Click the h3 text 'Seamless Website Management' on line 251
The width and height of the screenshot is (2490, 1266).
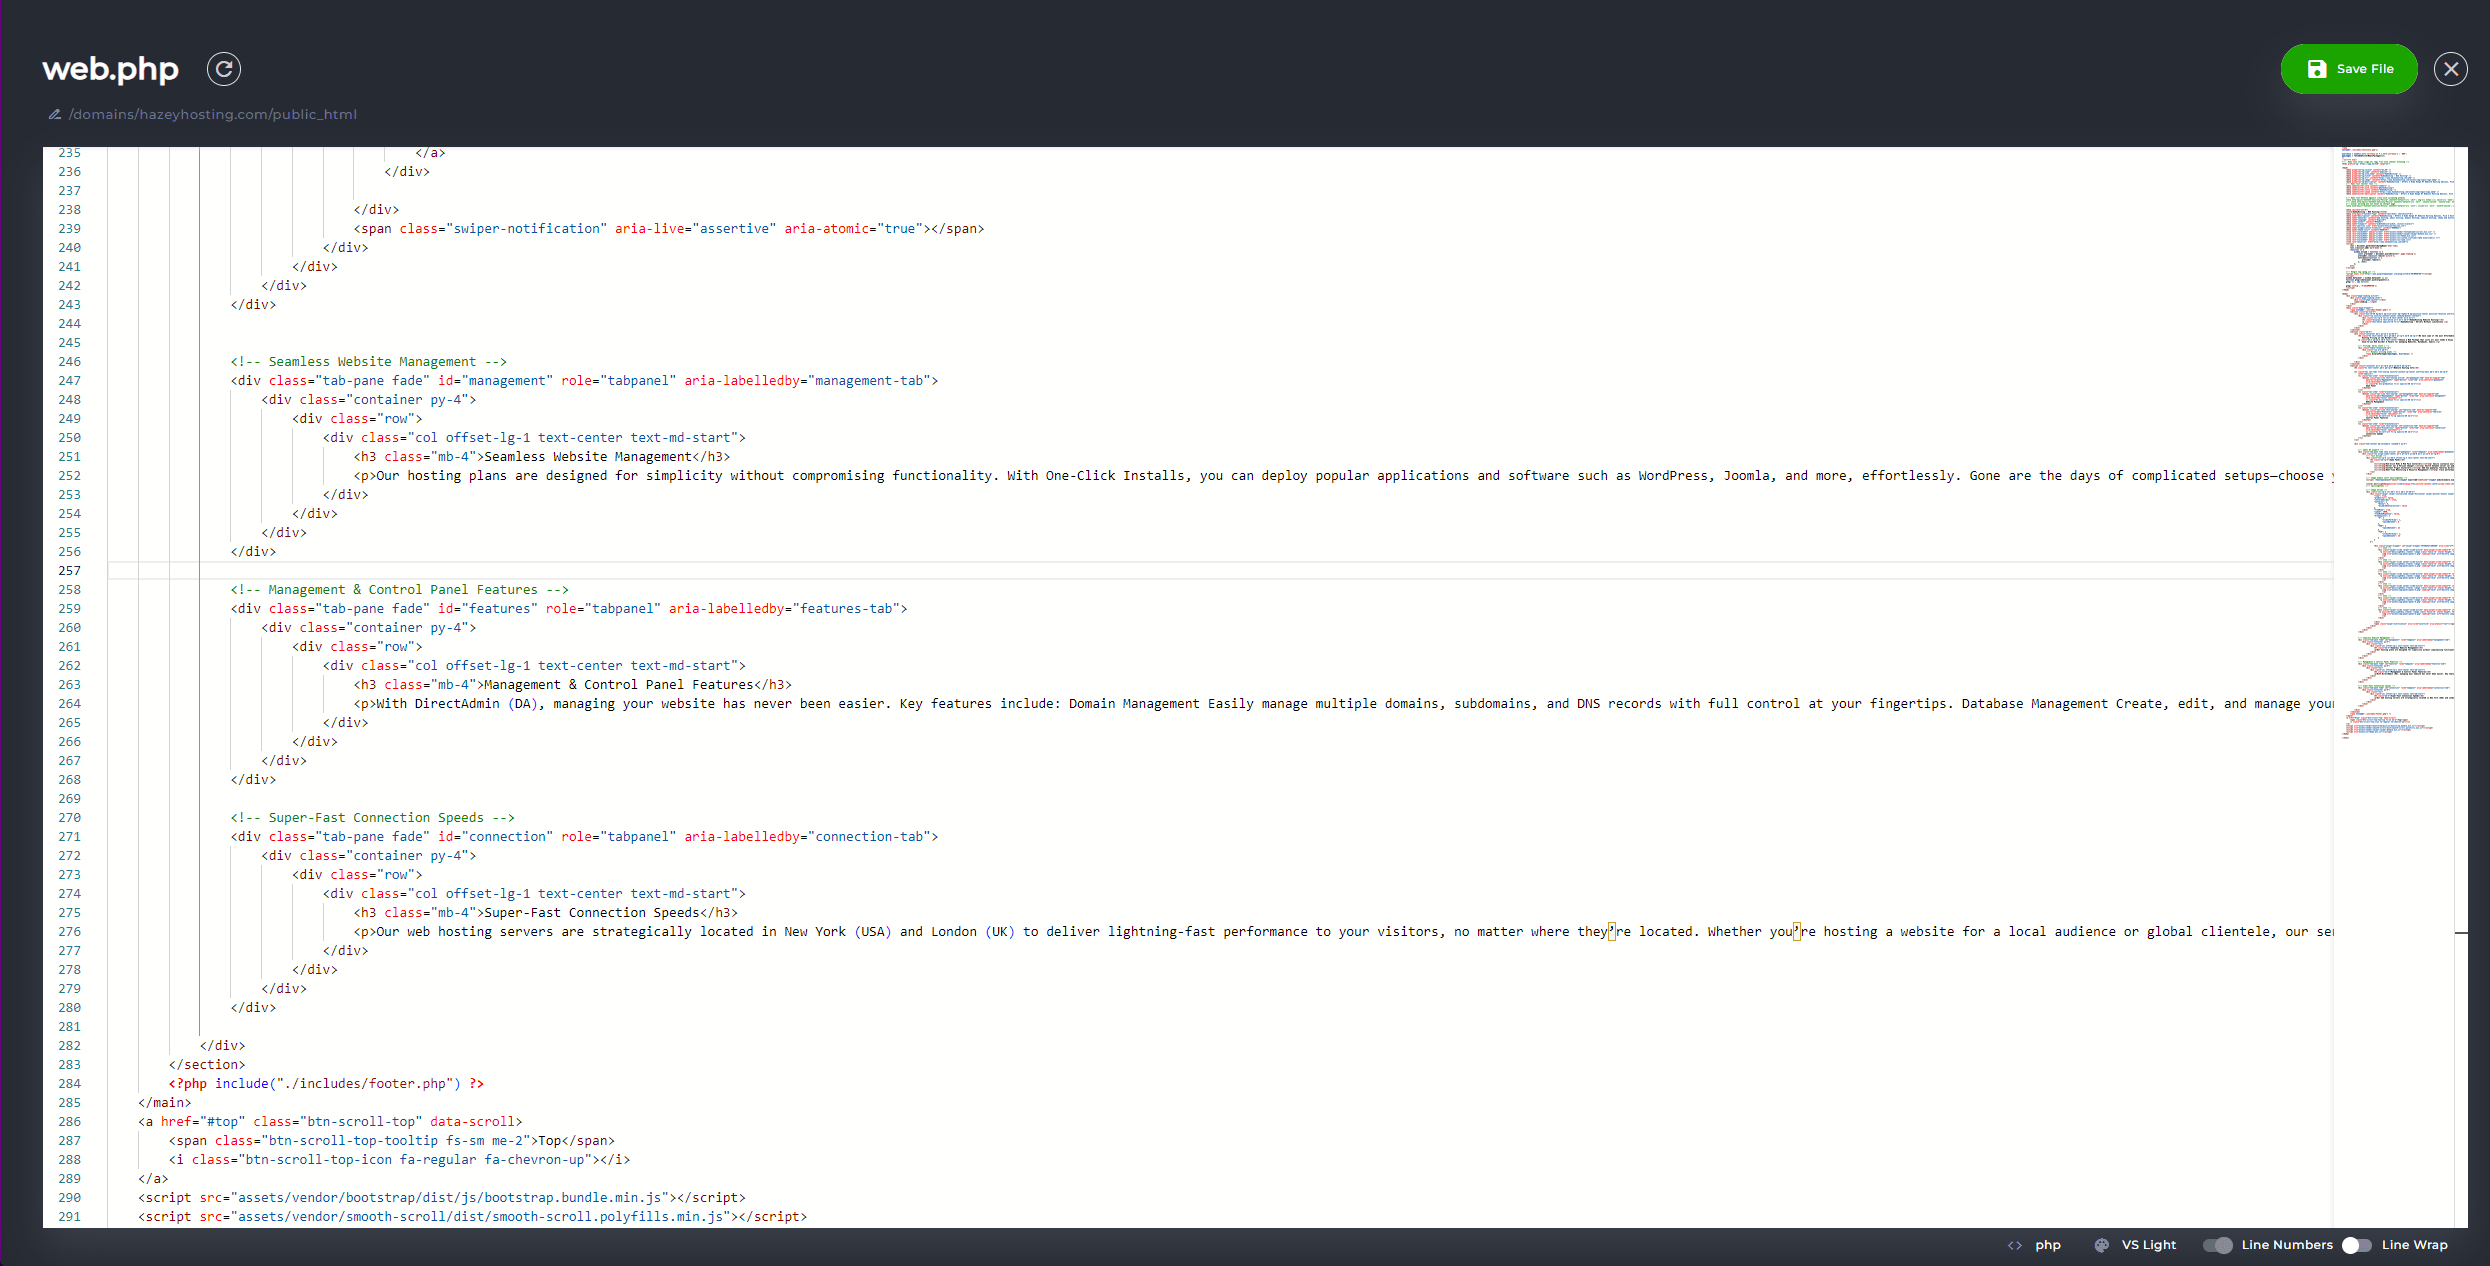(588, 457)
